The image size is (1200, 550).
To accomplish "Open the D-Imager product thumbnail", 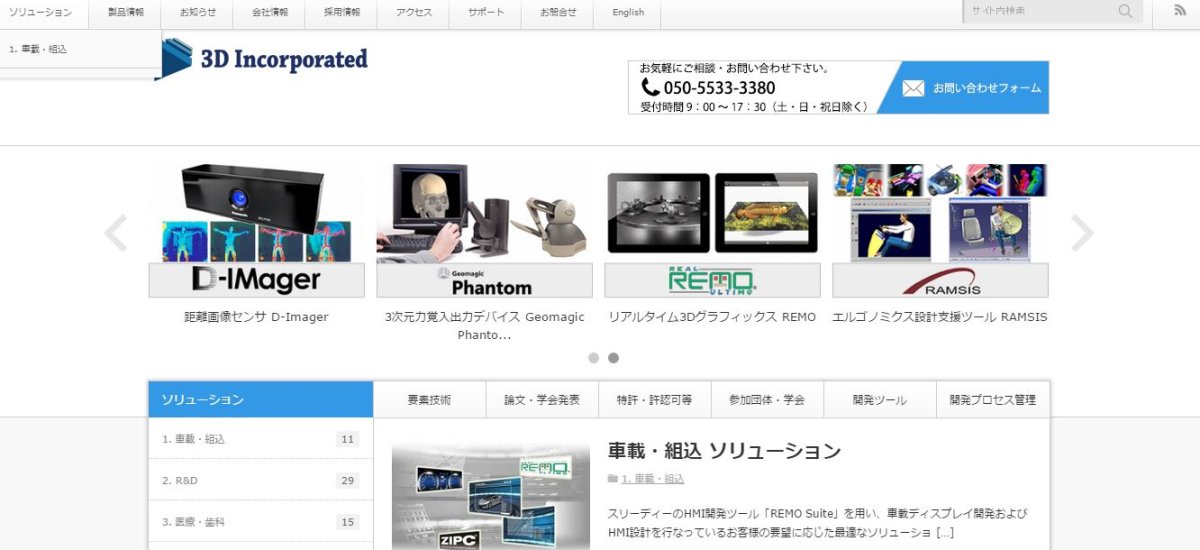I will pos(257,230).
